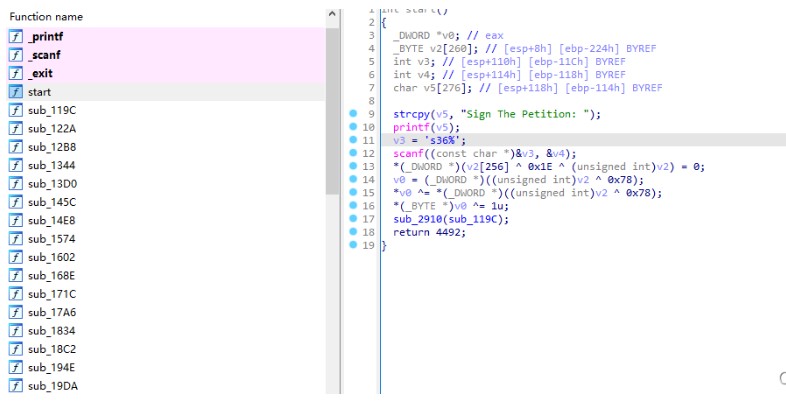Select sub_1344 in function list
Image resolution: width=786 pixels, height=420 pixels.
click(x=166, y=165)
